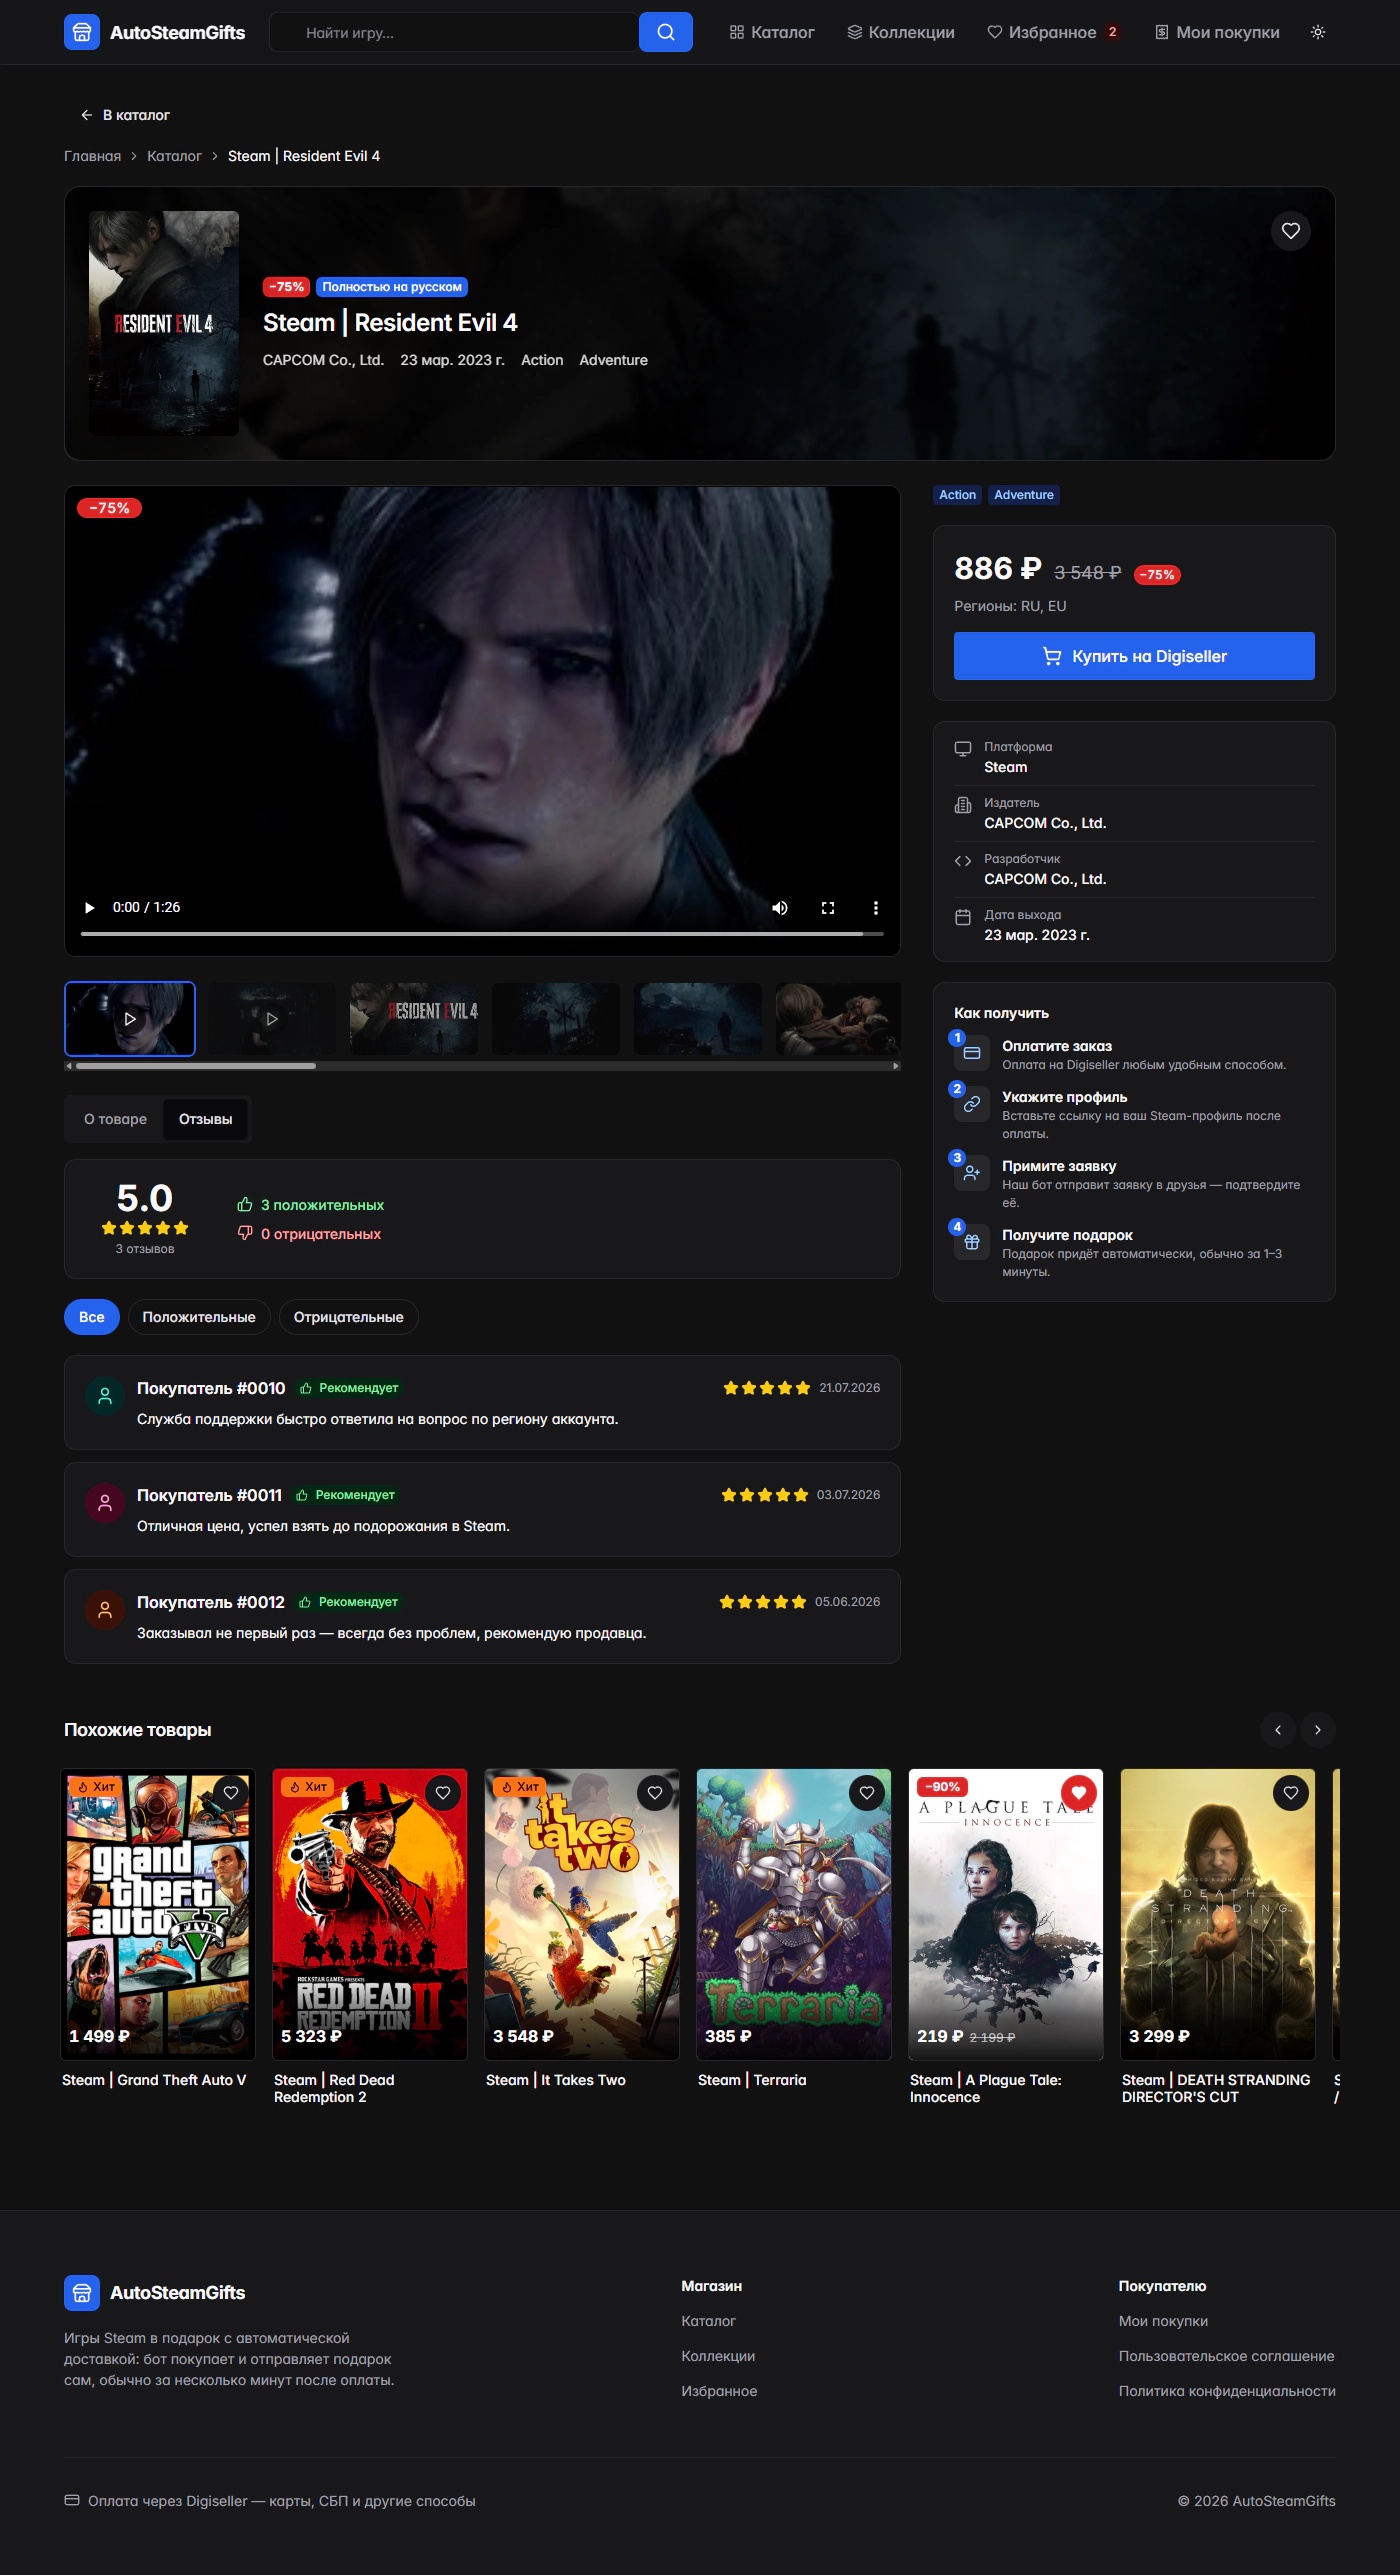This screenshot has height=2575, width=1400.
Task: Filter reviews by «Отрицательные»
Action: (349, 1317)
